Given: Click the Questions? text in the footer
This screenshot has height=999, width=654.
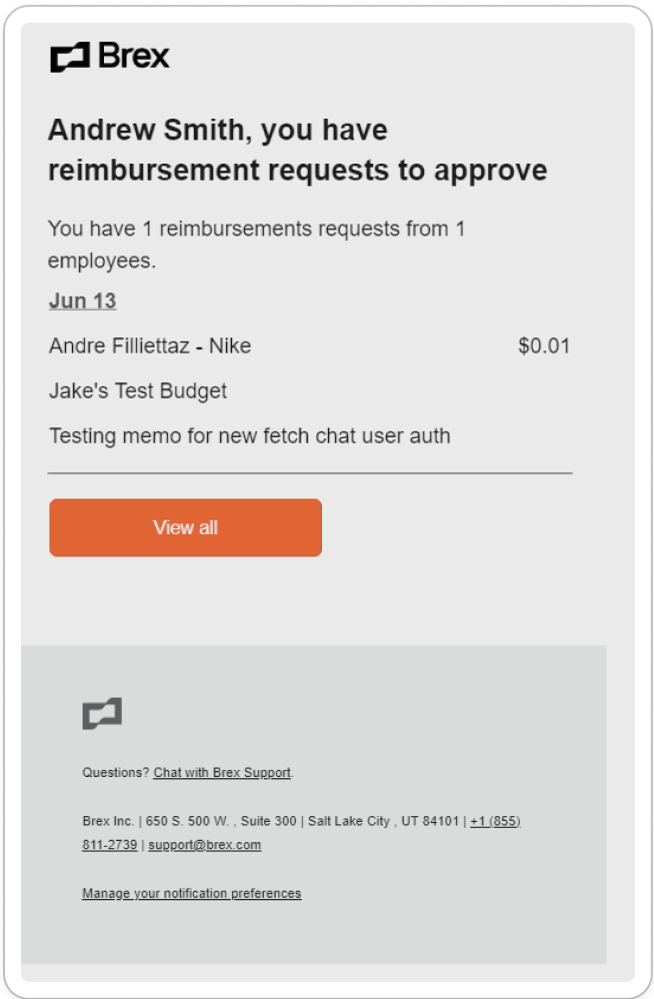Looking at the screenshot, I should tap(115, 773).
